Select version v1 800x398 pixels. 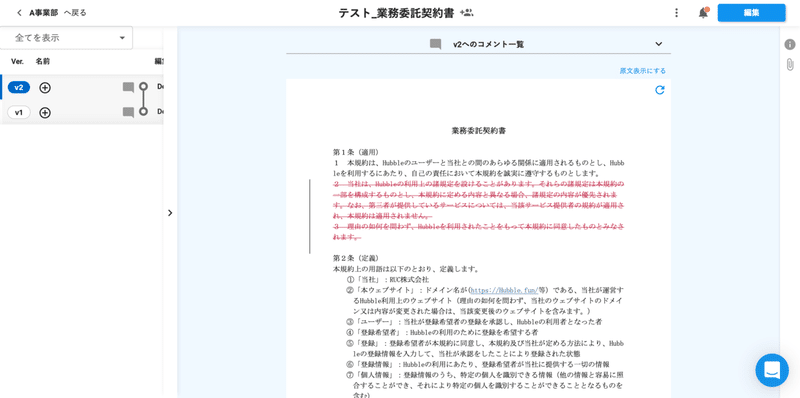[19, 112]
